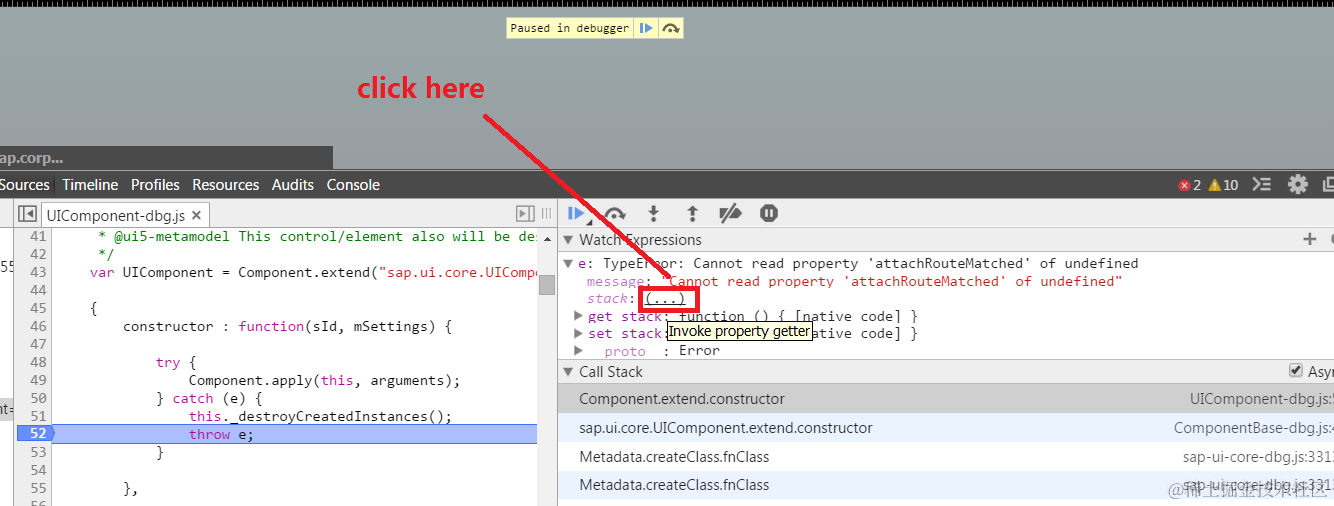Switch to the Sources panel

(x=24, y=185)
